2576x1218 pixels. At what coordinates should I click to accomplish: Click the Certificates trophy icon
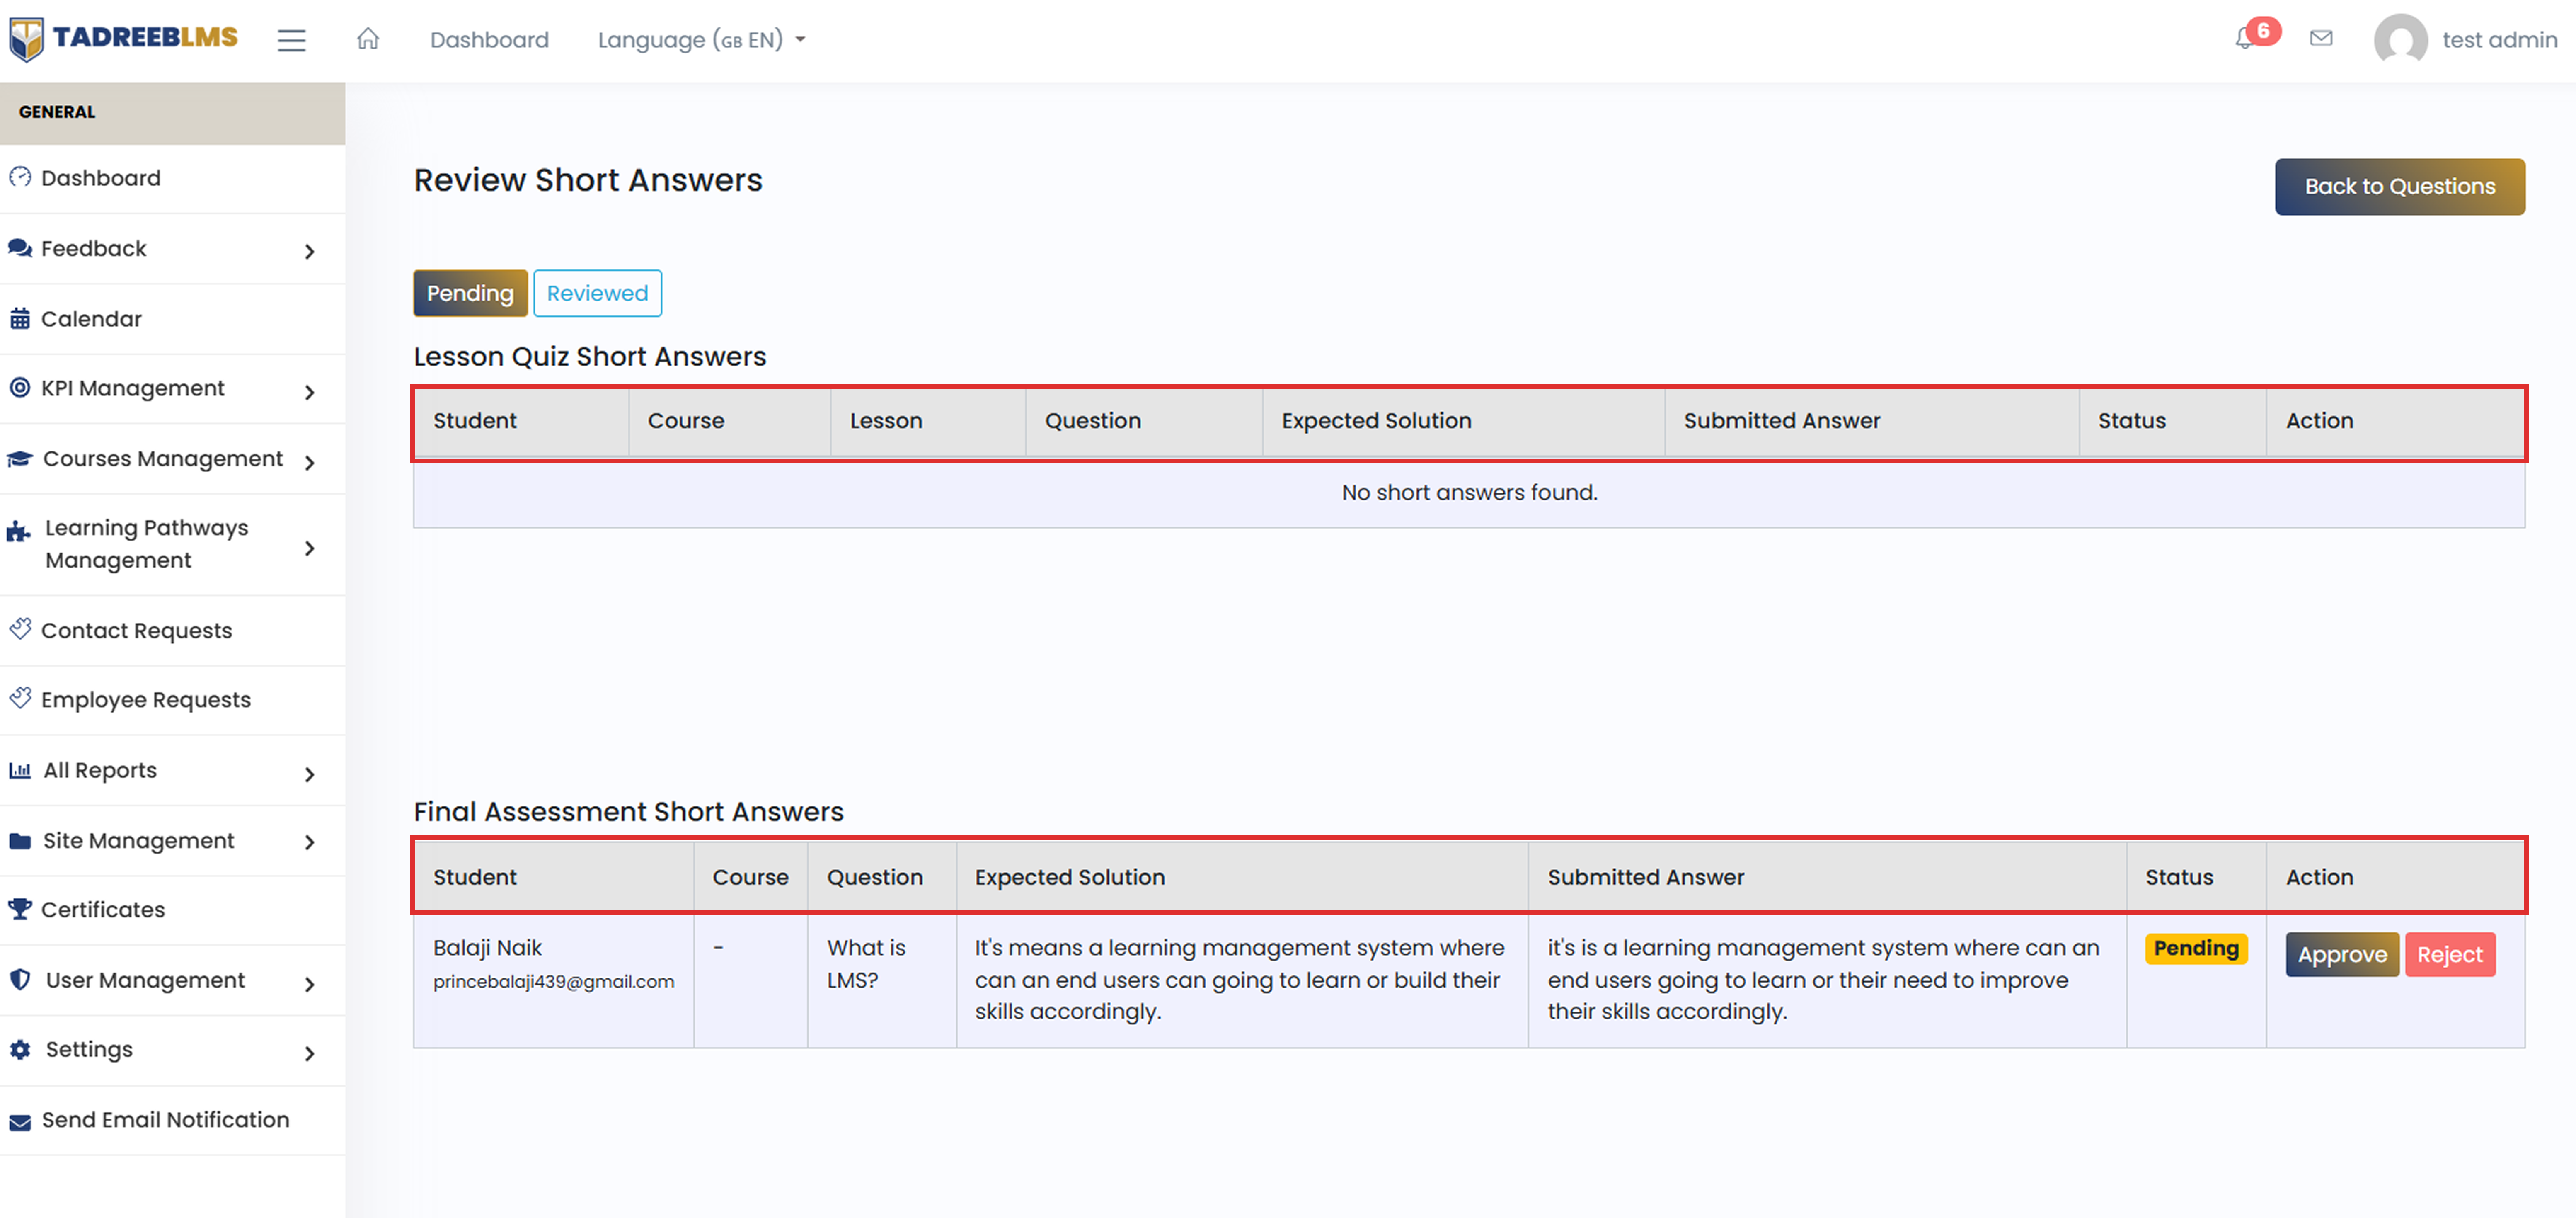tap(20, 909)
